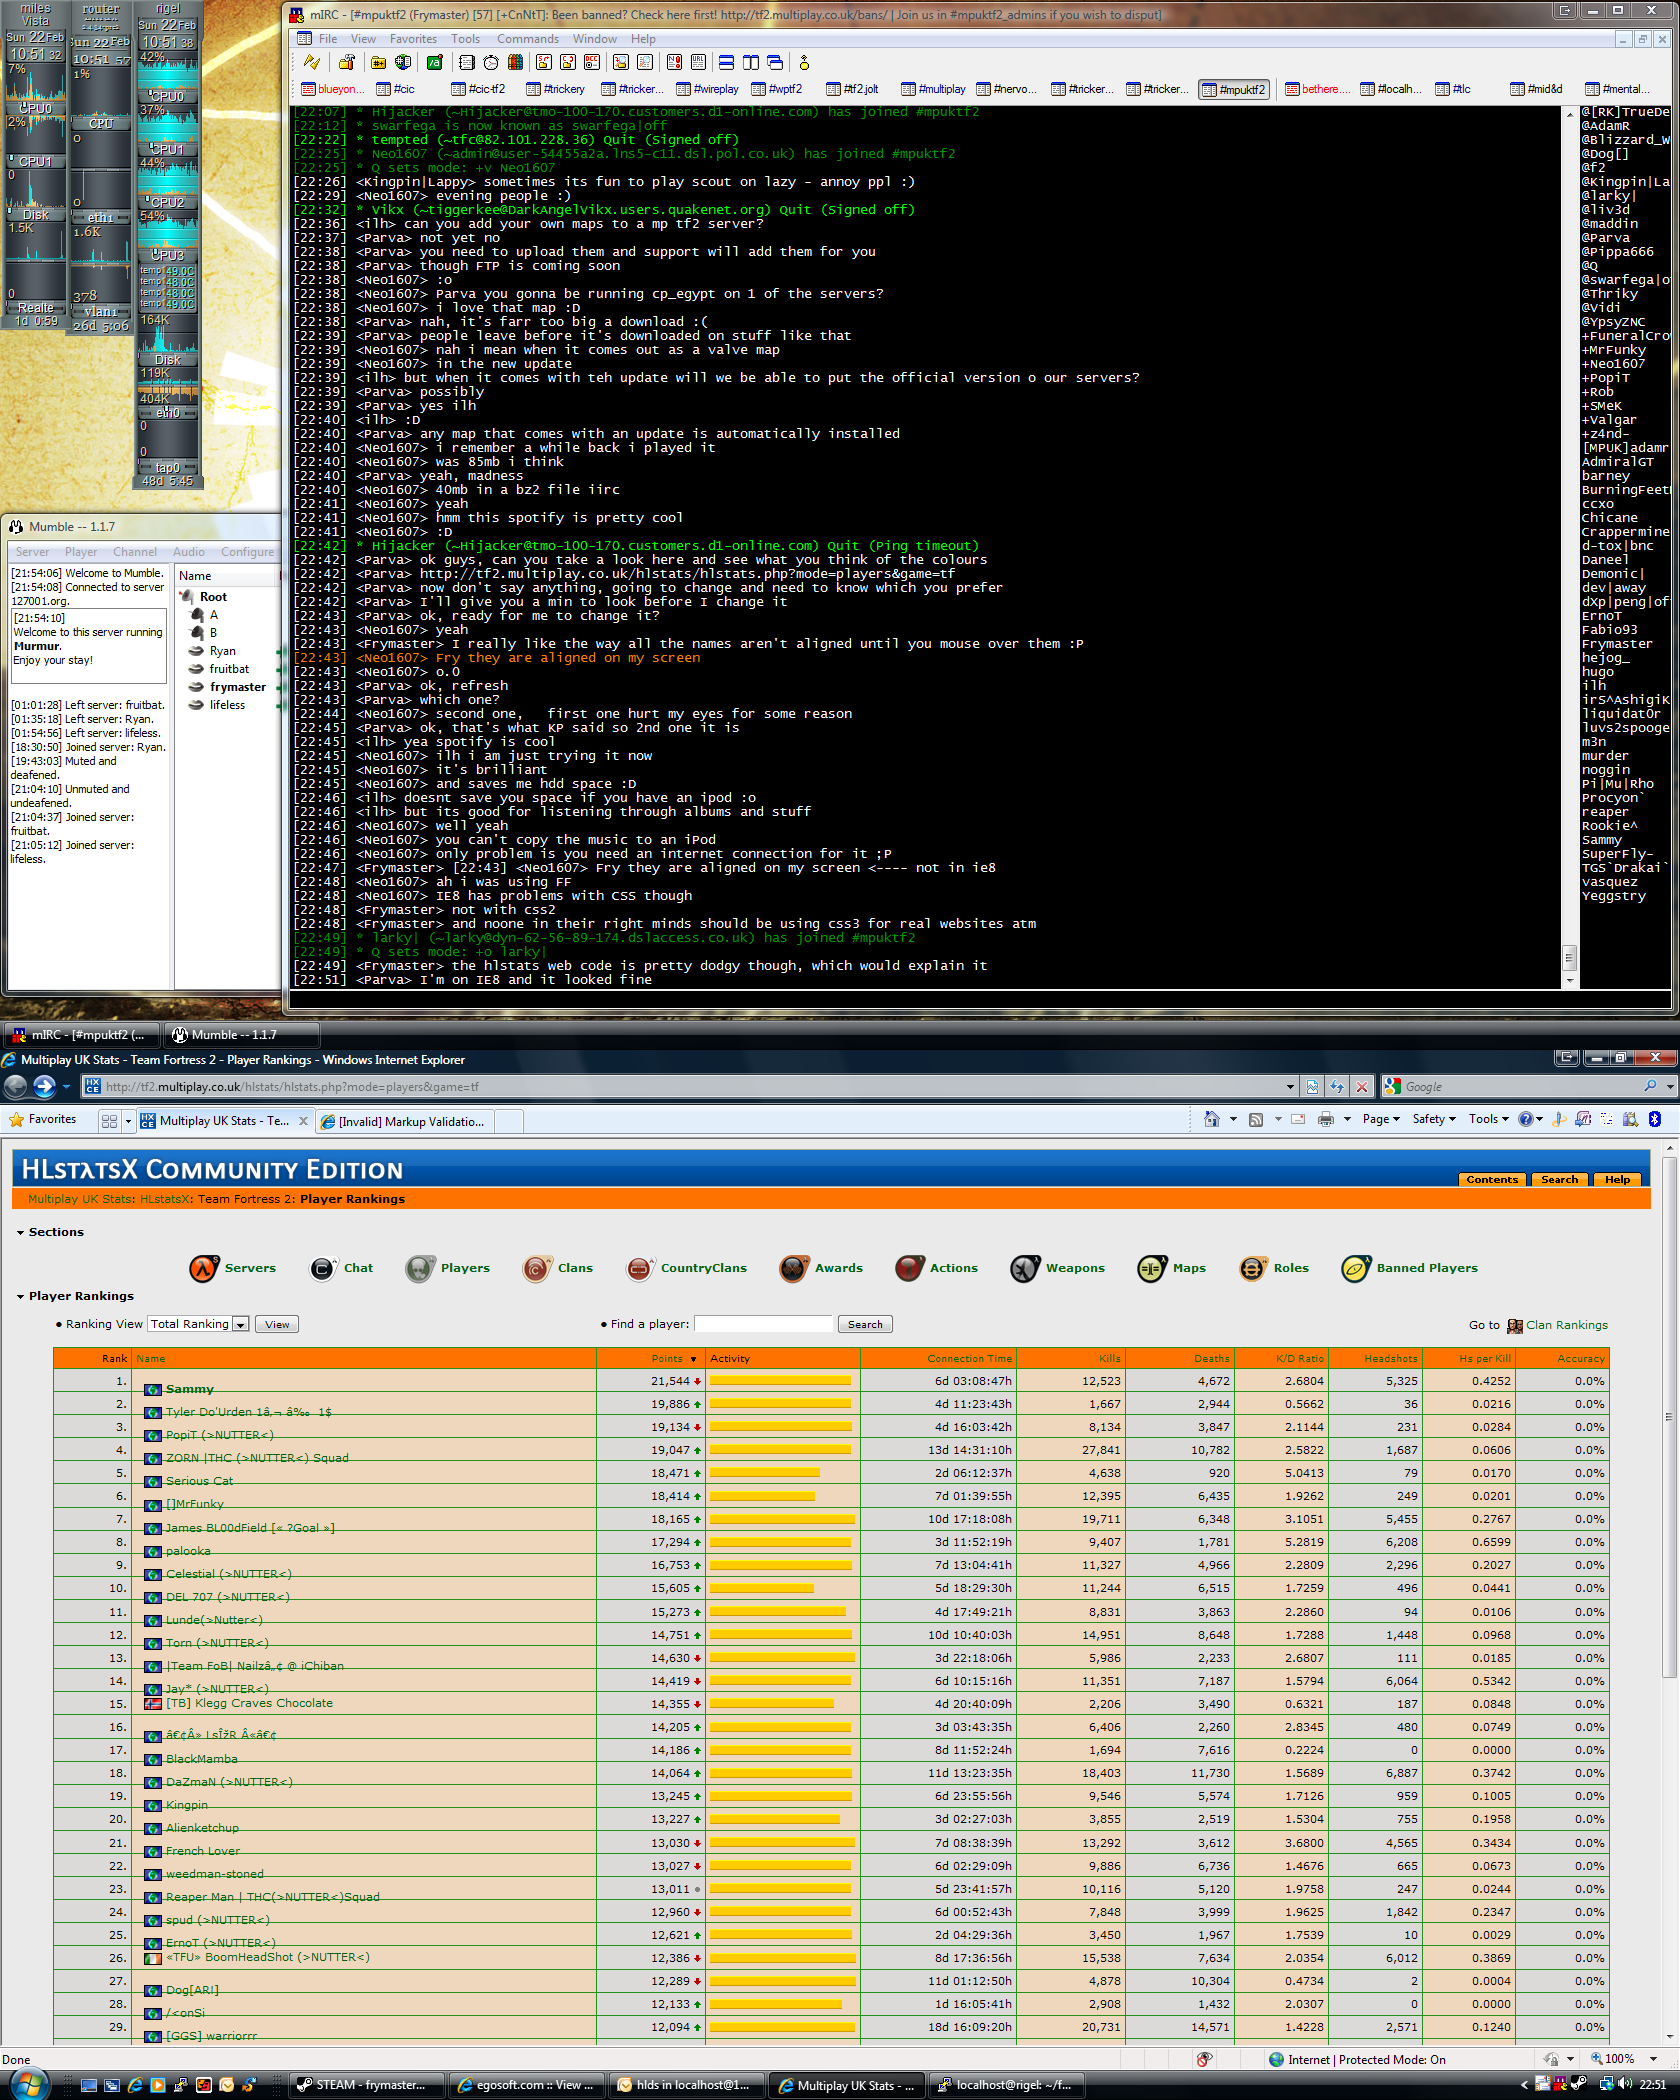Click the Roles section icon

click(x=1252, y=1268)
